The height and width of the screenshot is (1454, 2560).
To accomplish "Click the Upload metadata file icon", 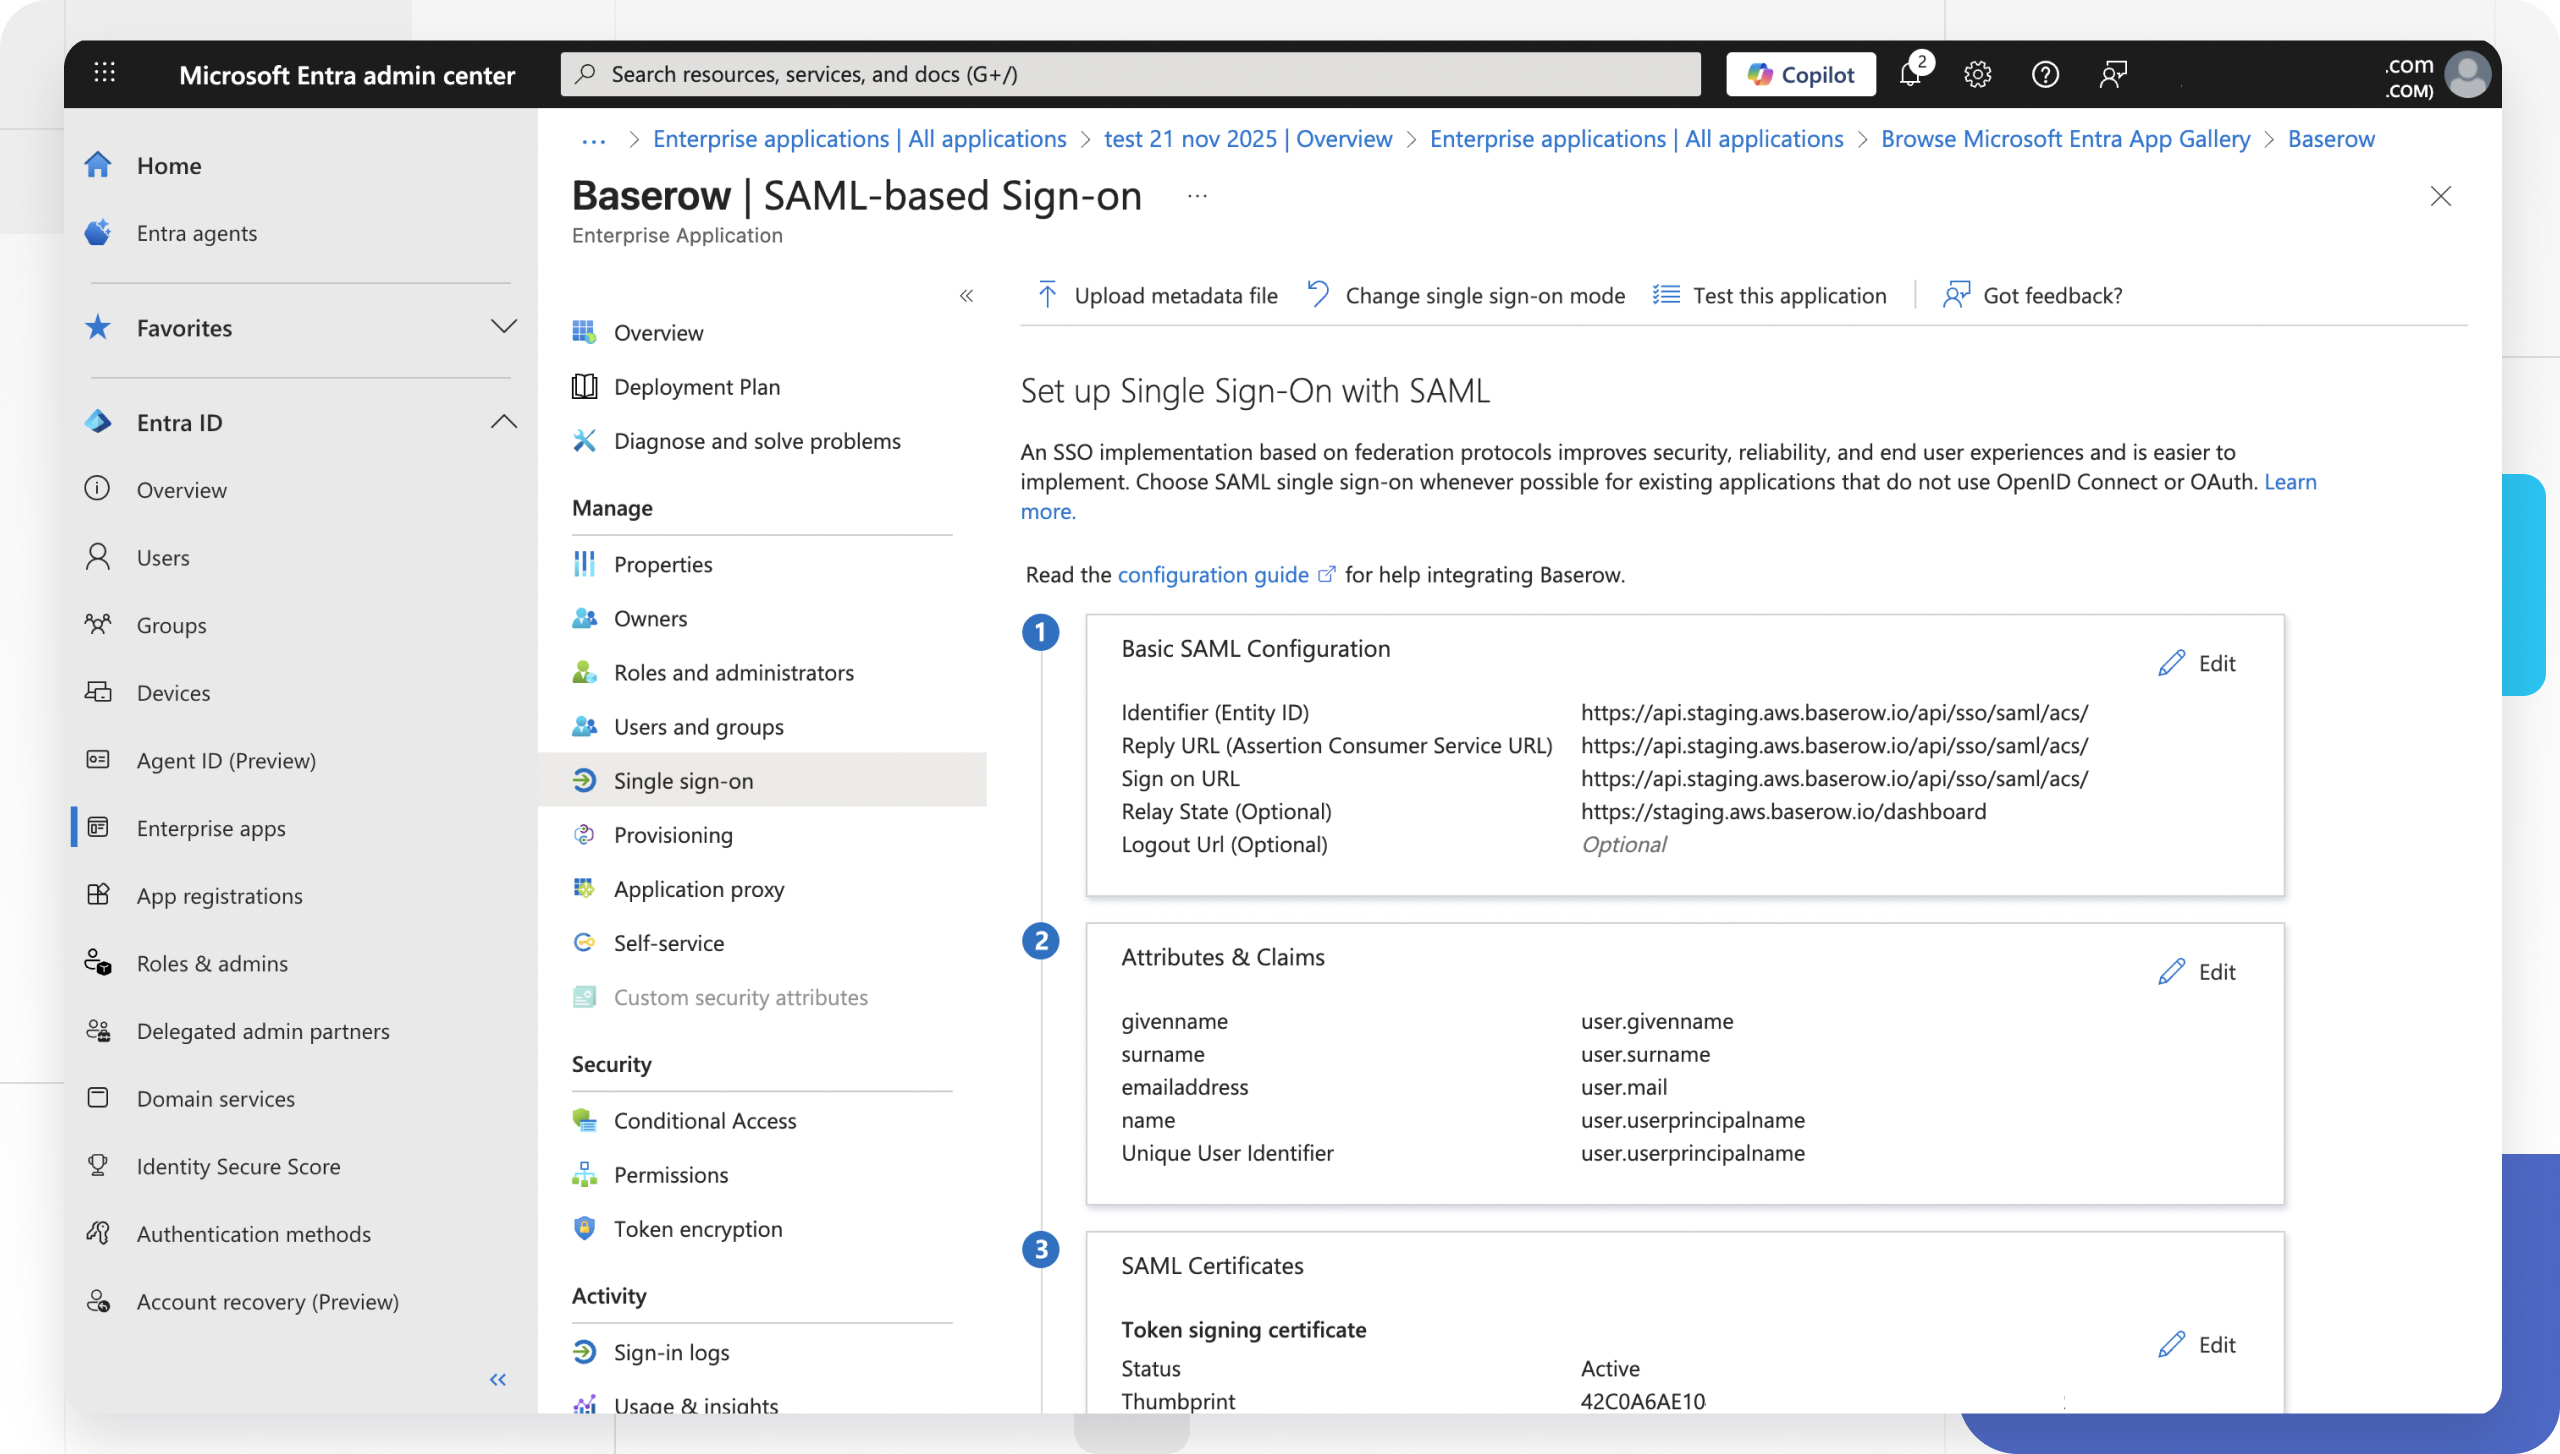I will [x=1045, y=294].
